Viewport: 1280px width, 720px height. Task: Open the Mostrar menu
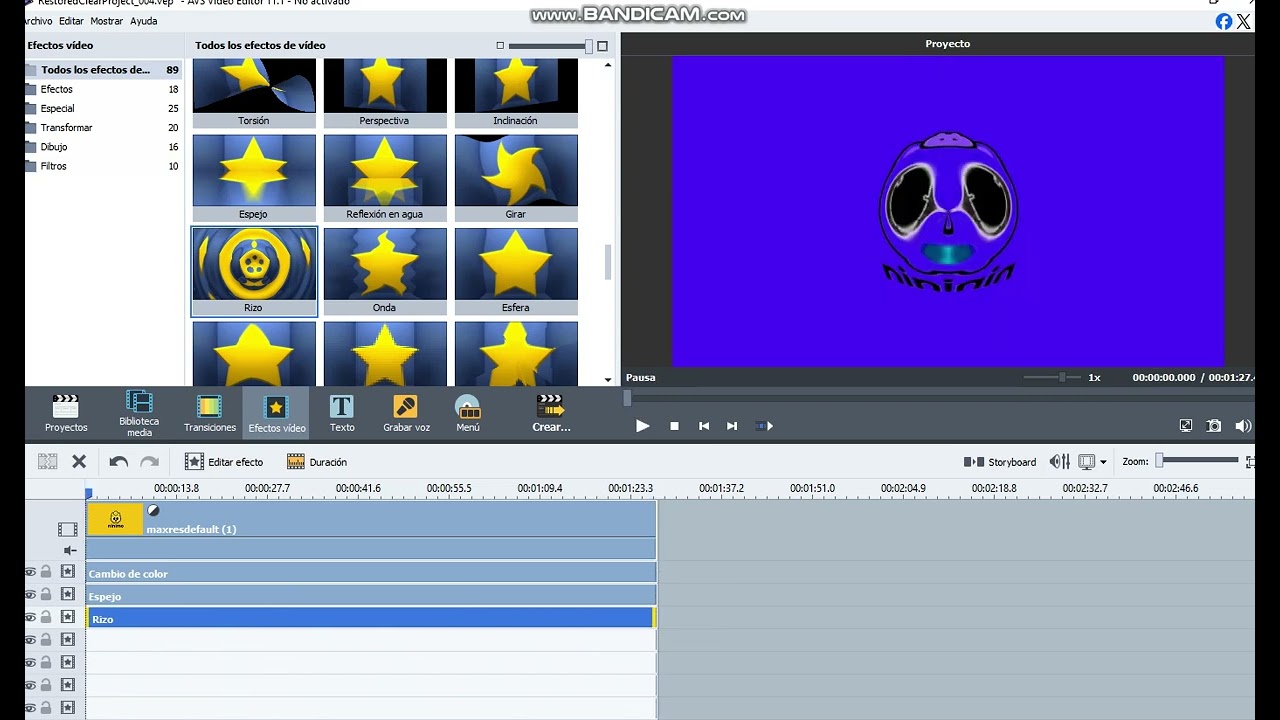(107, 21)
